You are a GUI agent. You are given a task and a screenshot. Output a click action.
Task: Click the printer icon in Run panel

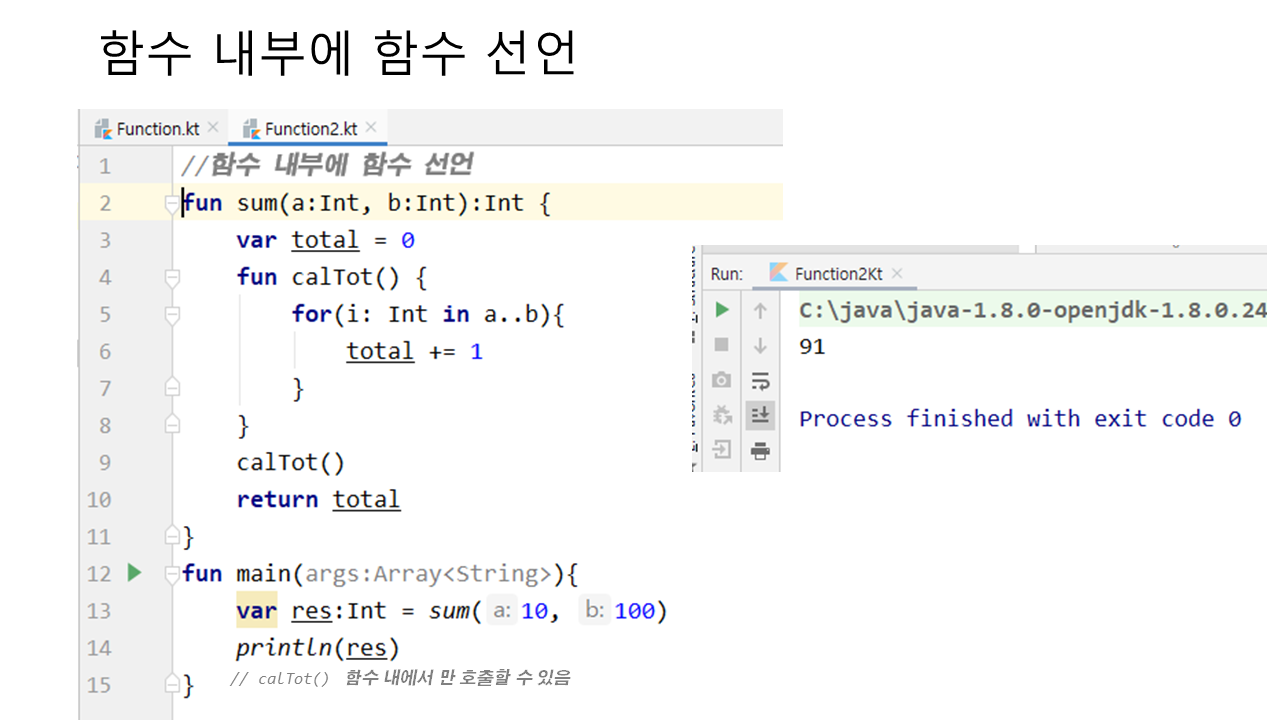coord(760,450)
